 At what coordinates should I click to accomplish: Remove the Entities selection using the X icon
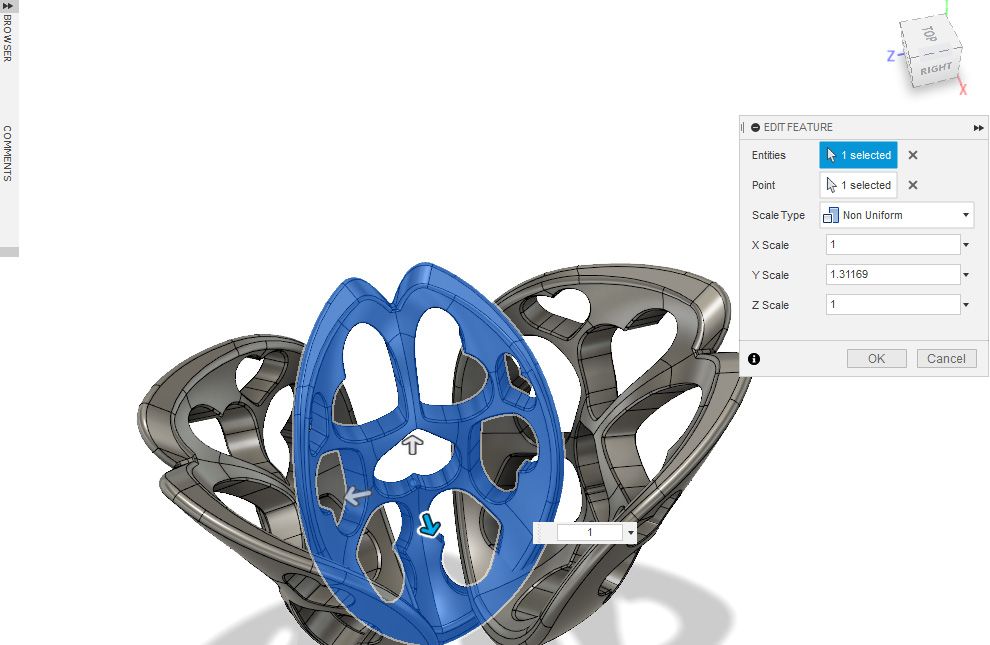coord(912,155)
